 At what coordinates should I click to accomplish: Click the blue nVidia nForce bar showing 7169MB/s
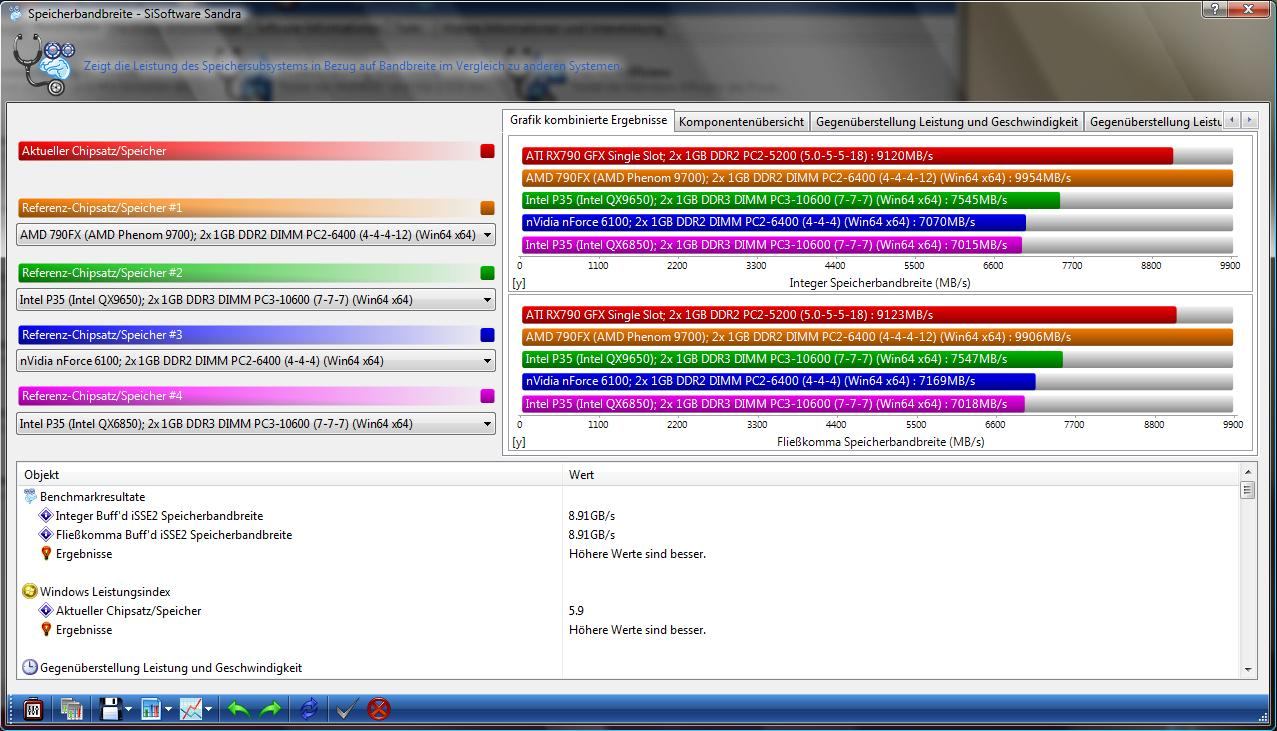pyautogui.click(x=778, y=381)
